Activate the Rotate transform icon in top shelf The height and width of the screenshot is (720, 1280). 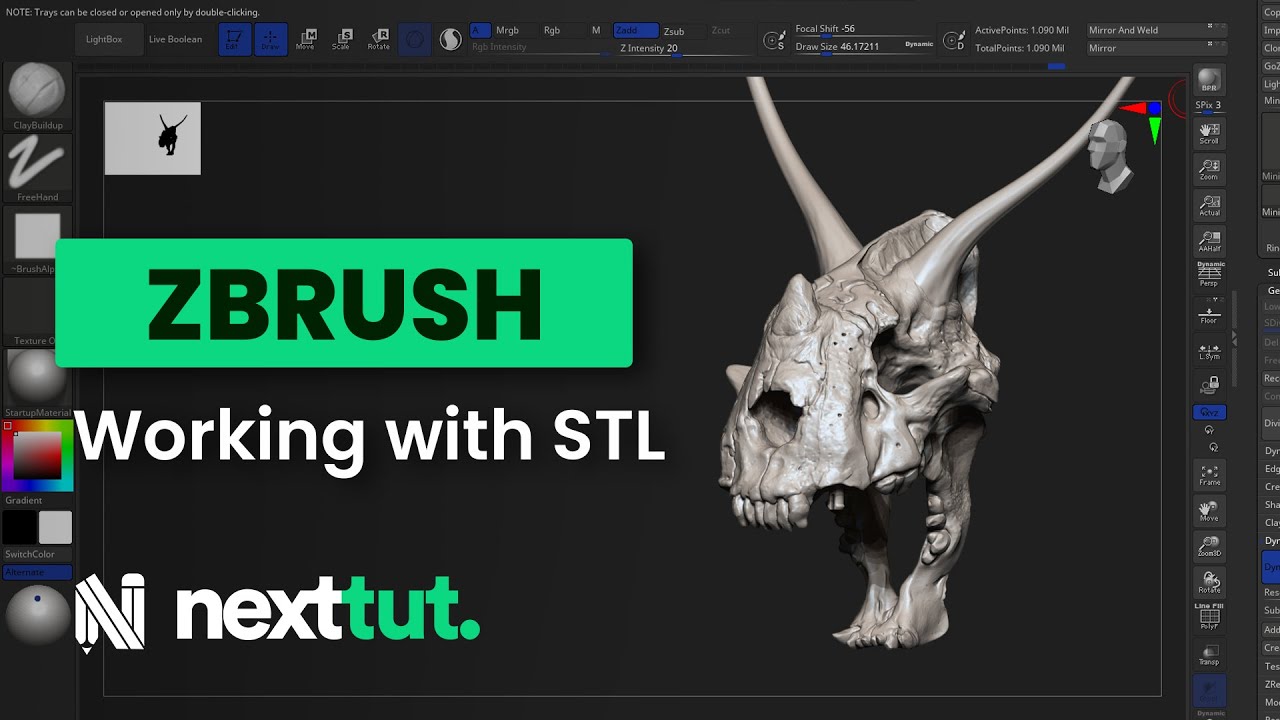pyautogui.click(x=379, y=39)
